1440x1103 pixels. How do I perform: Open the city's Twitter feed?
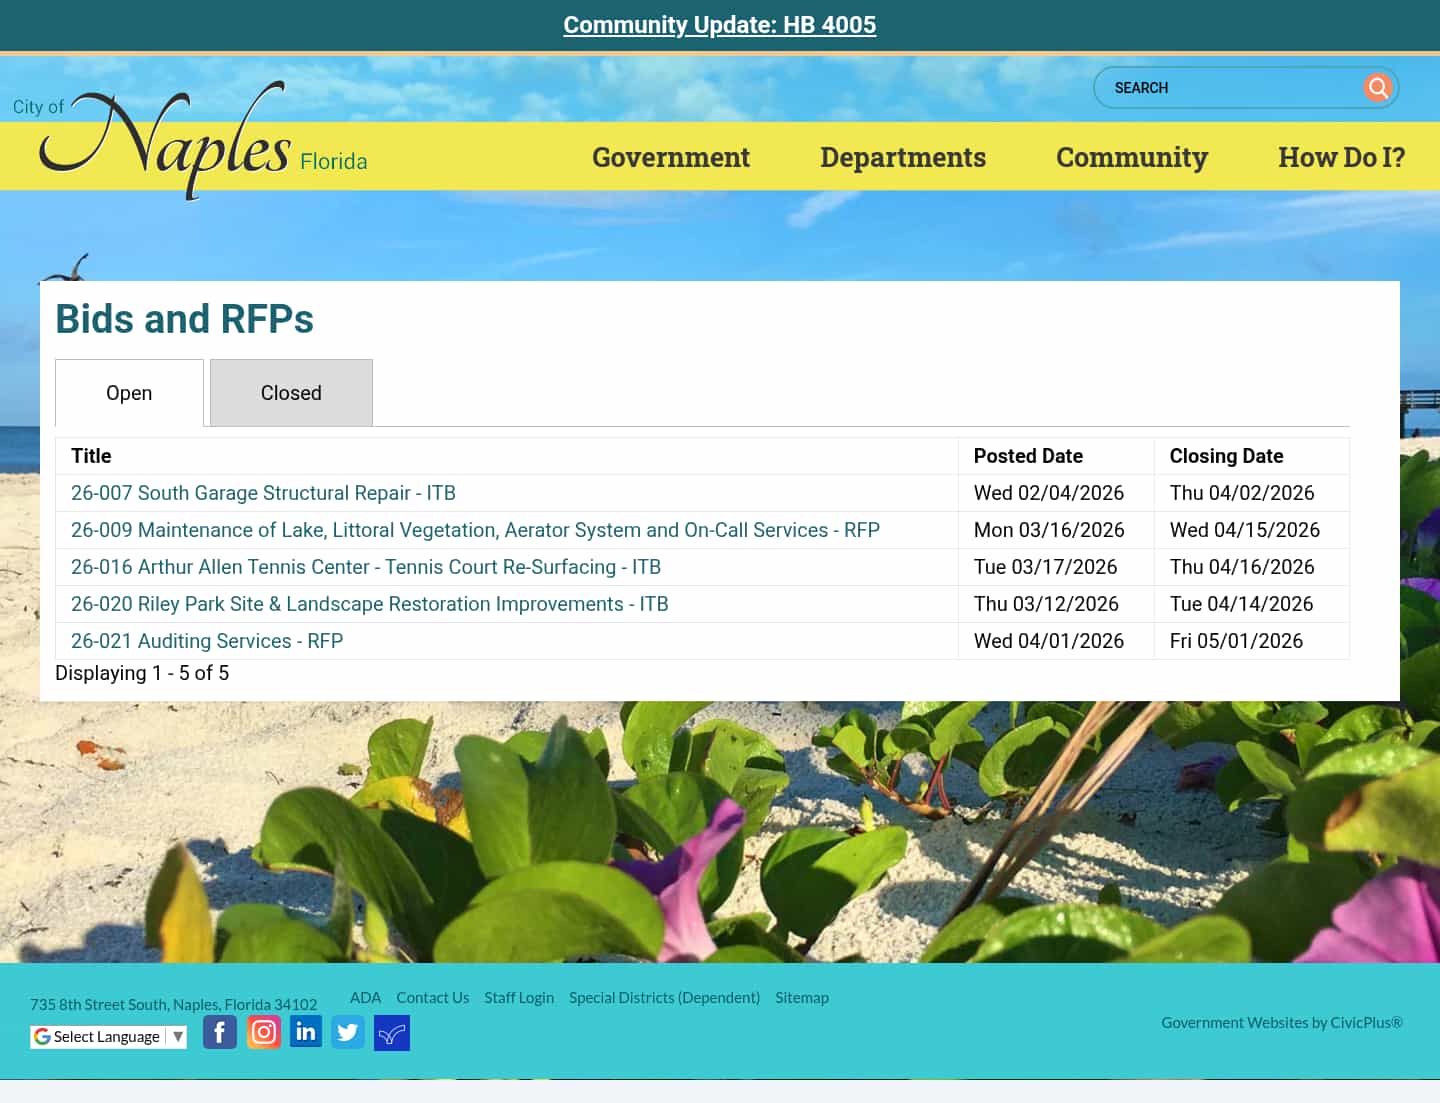(348, 1031)
